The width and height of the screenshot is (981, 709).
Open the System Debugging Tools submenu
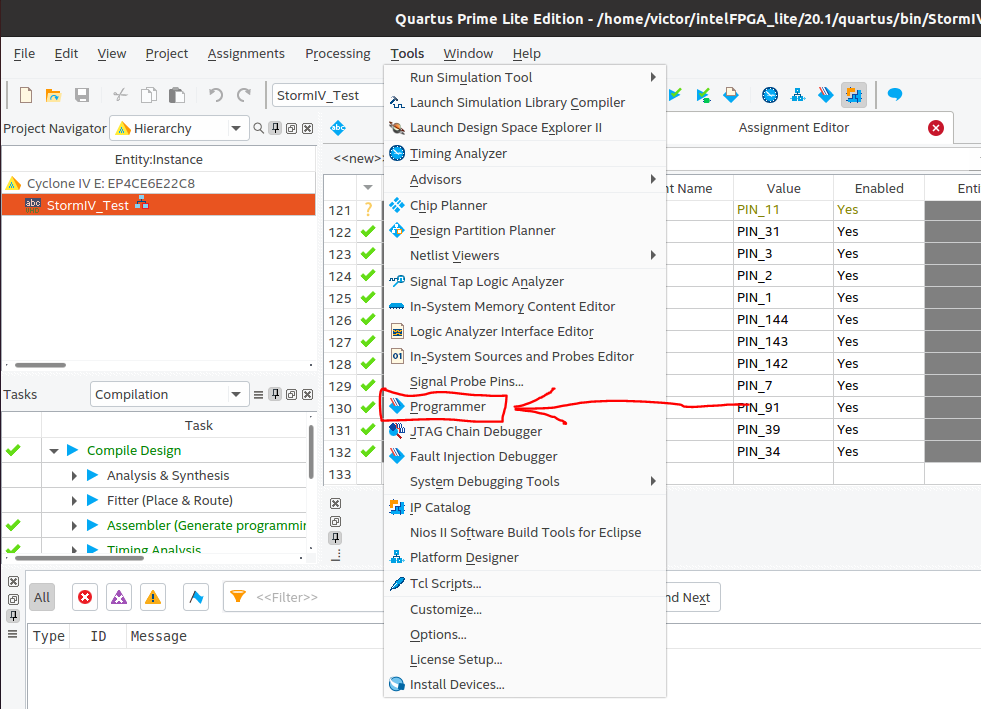pos(524,481)
